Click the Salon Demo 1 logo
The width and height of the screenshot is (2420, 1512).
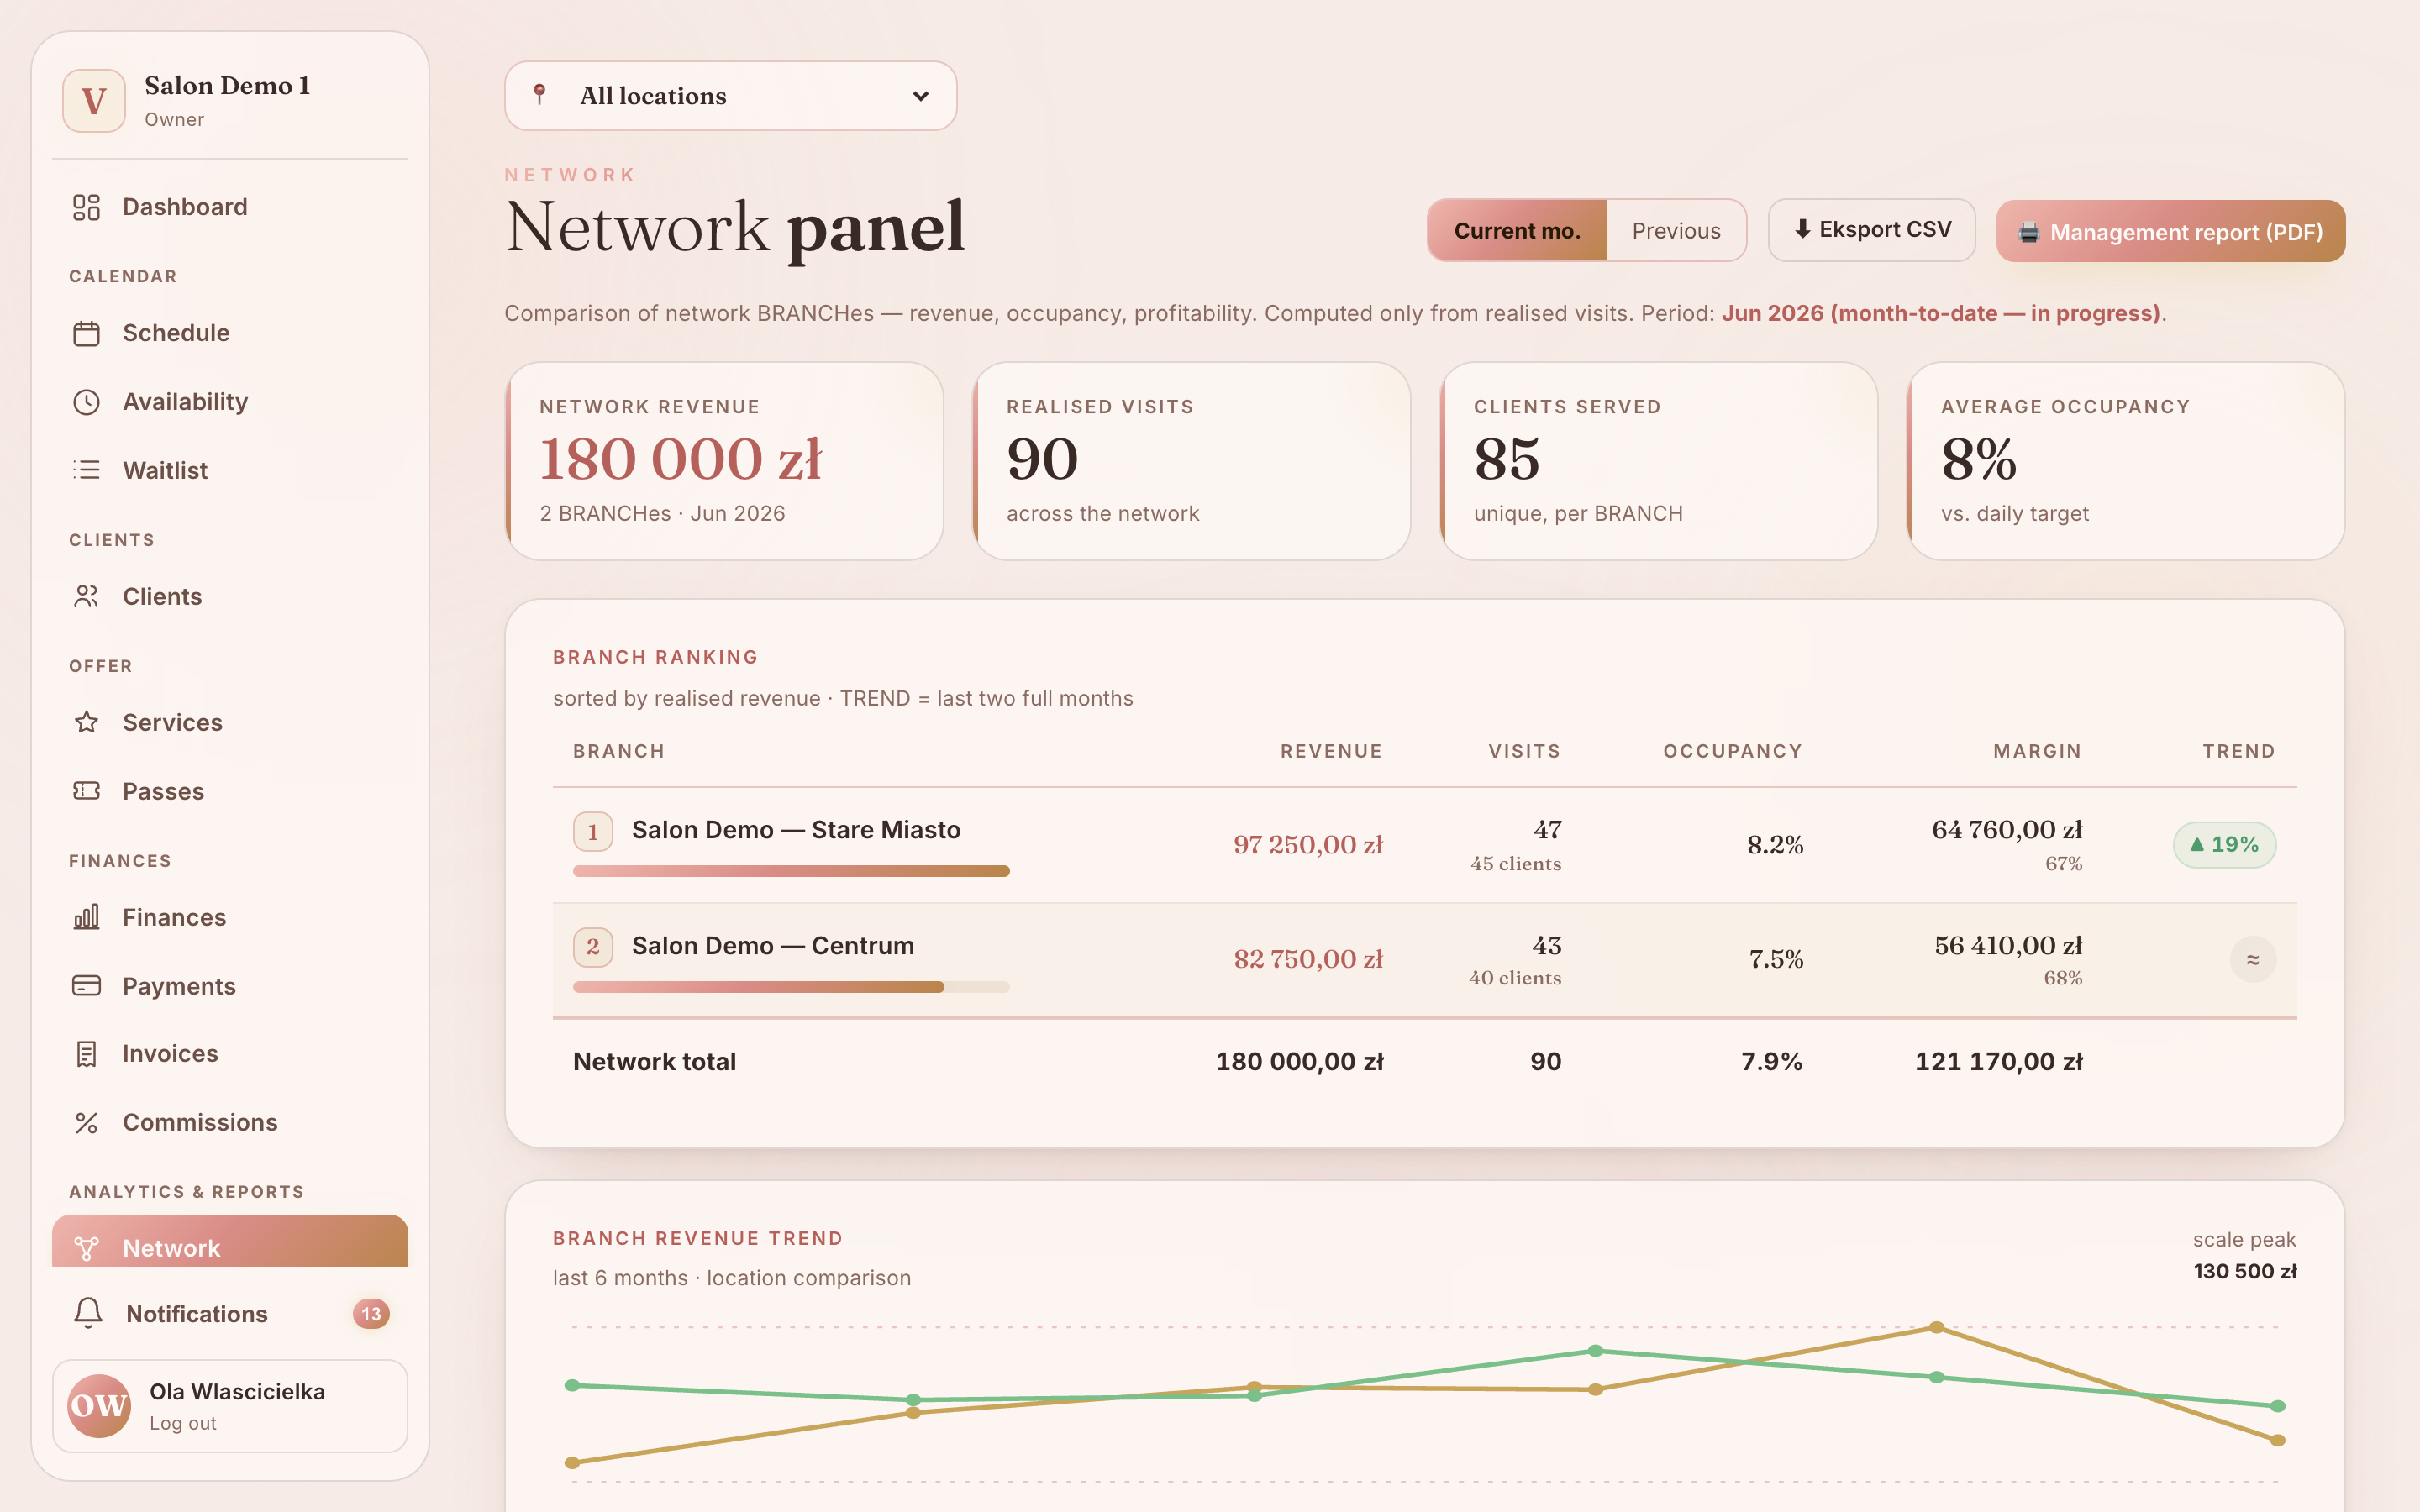94,101
